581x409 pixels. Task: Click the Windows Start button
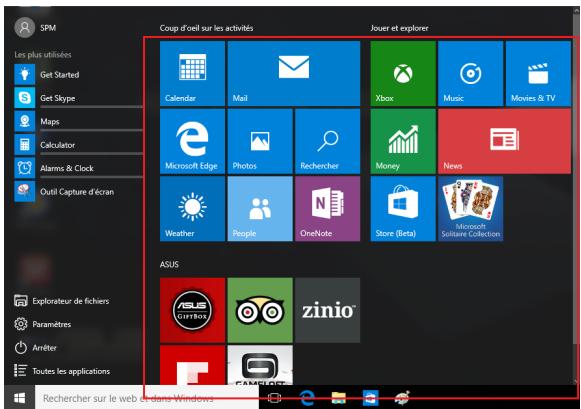click(x=19, y=398)
